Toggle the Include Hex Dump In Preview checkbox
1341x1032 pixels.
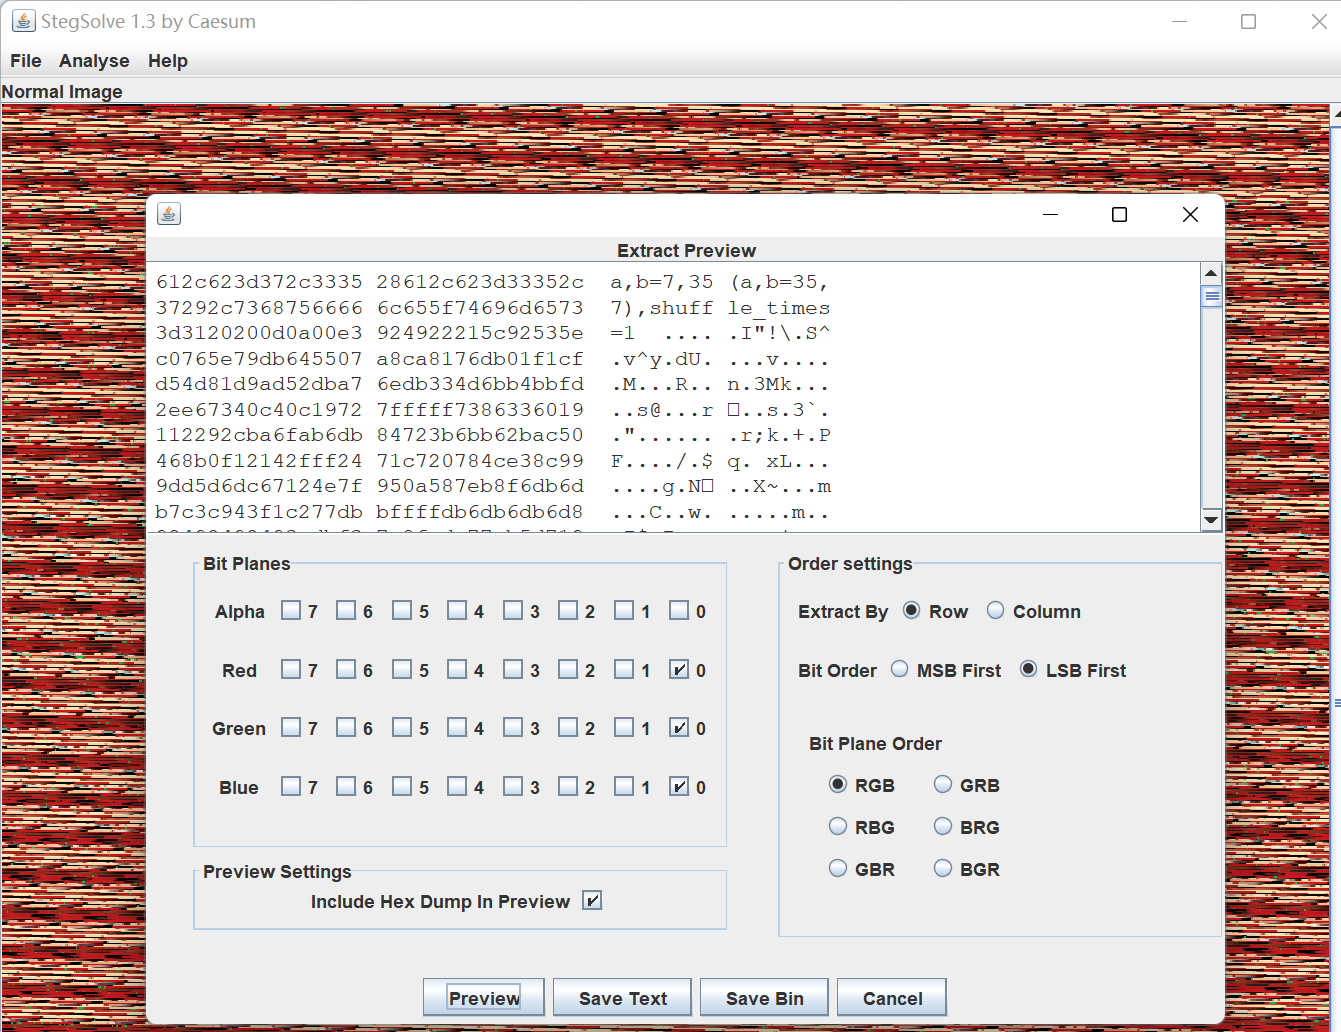point(592,901)
